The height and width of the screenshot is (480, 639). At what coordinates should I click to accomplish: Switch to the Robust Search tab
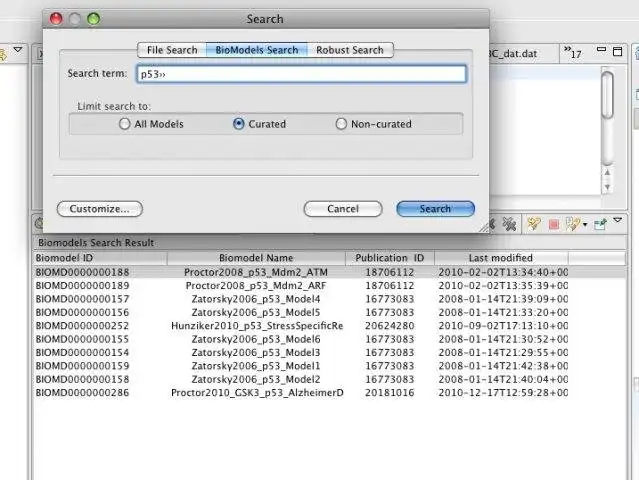350,50
